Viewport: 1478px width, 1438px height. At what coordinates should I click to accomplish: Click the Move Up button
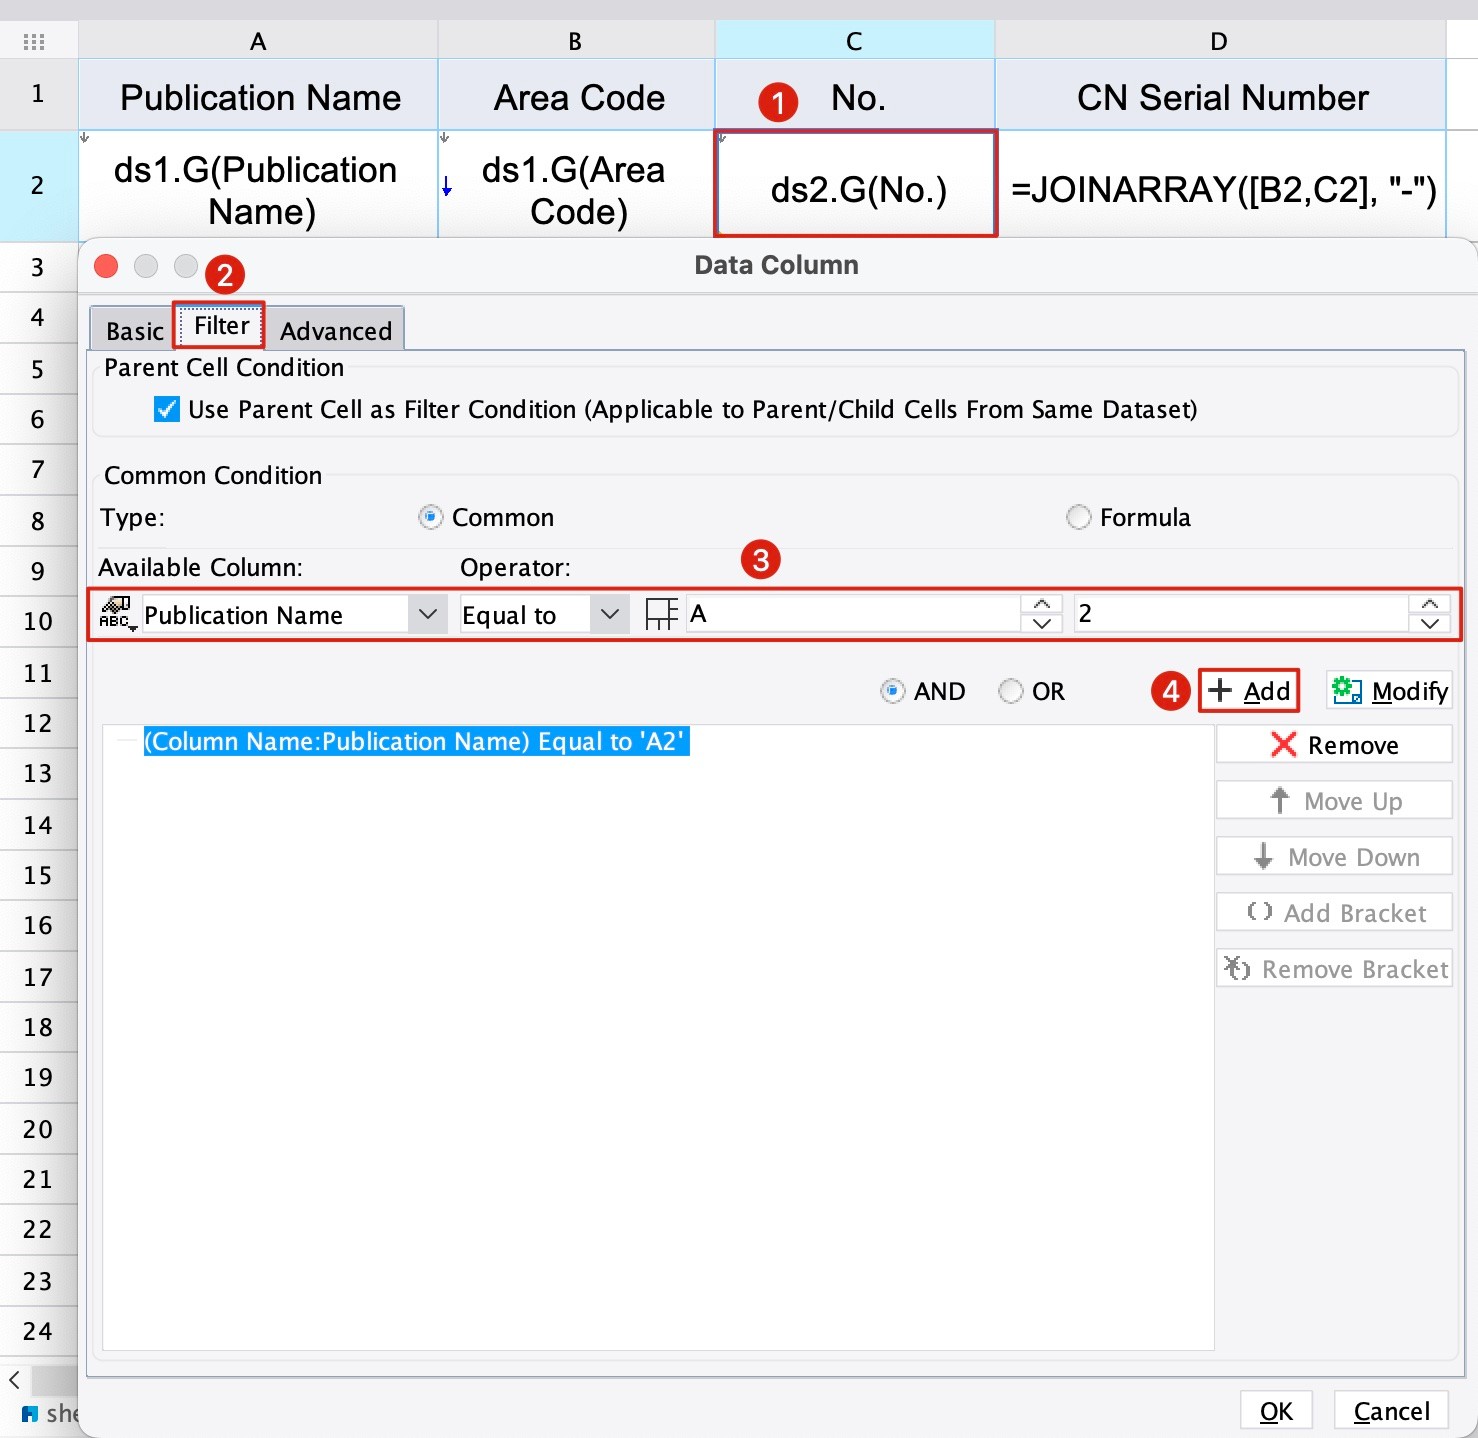click(x=1334, y=801)
